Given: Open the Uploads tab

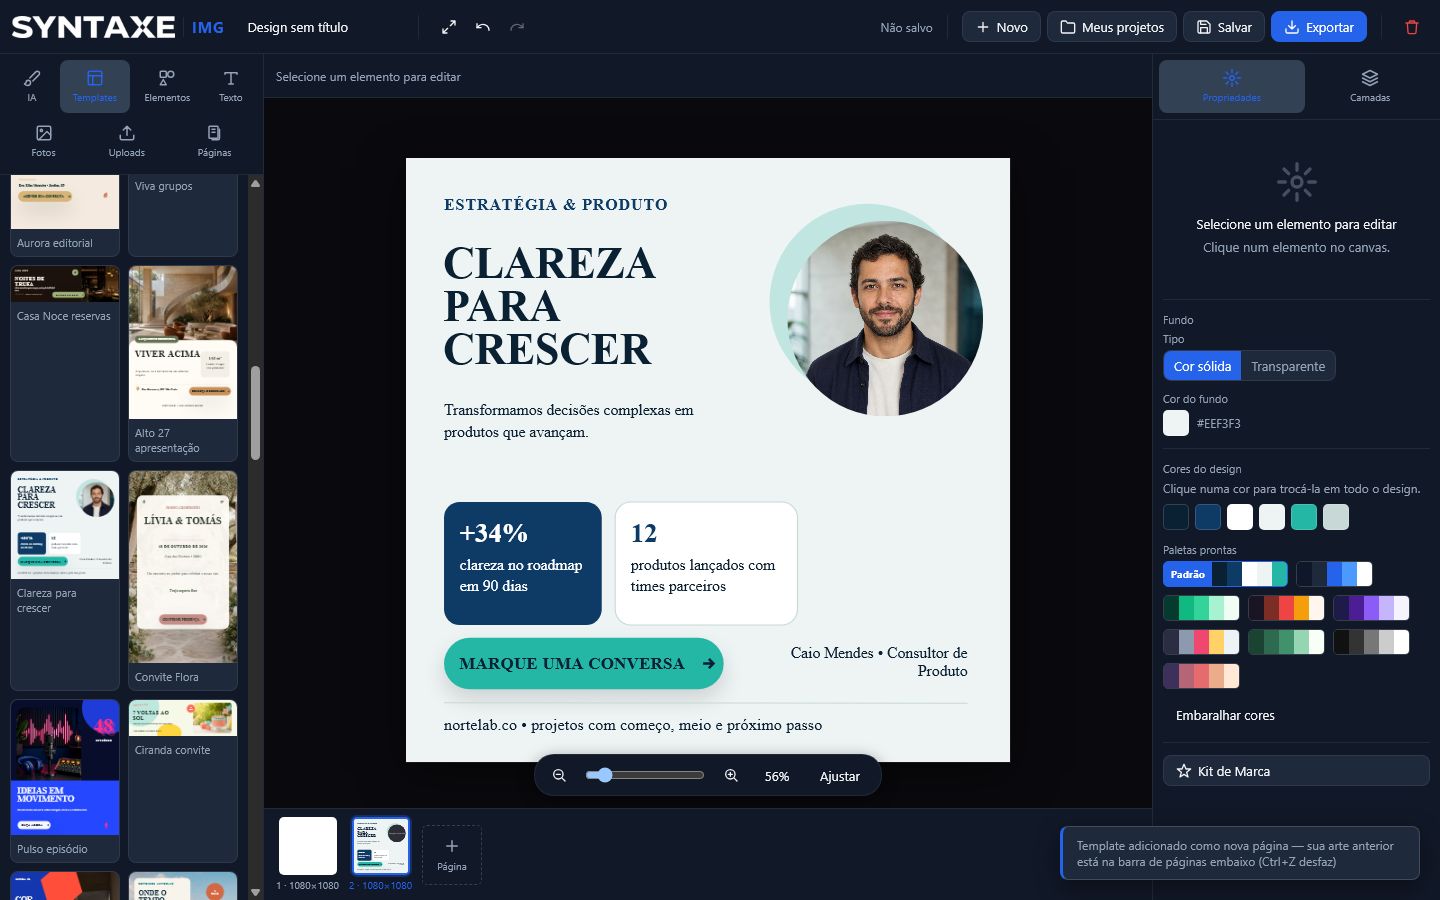Looking at the screenshot, I should click(127, 141).
